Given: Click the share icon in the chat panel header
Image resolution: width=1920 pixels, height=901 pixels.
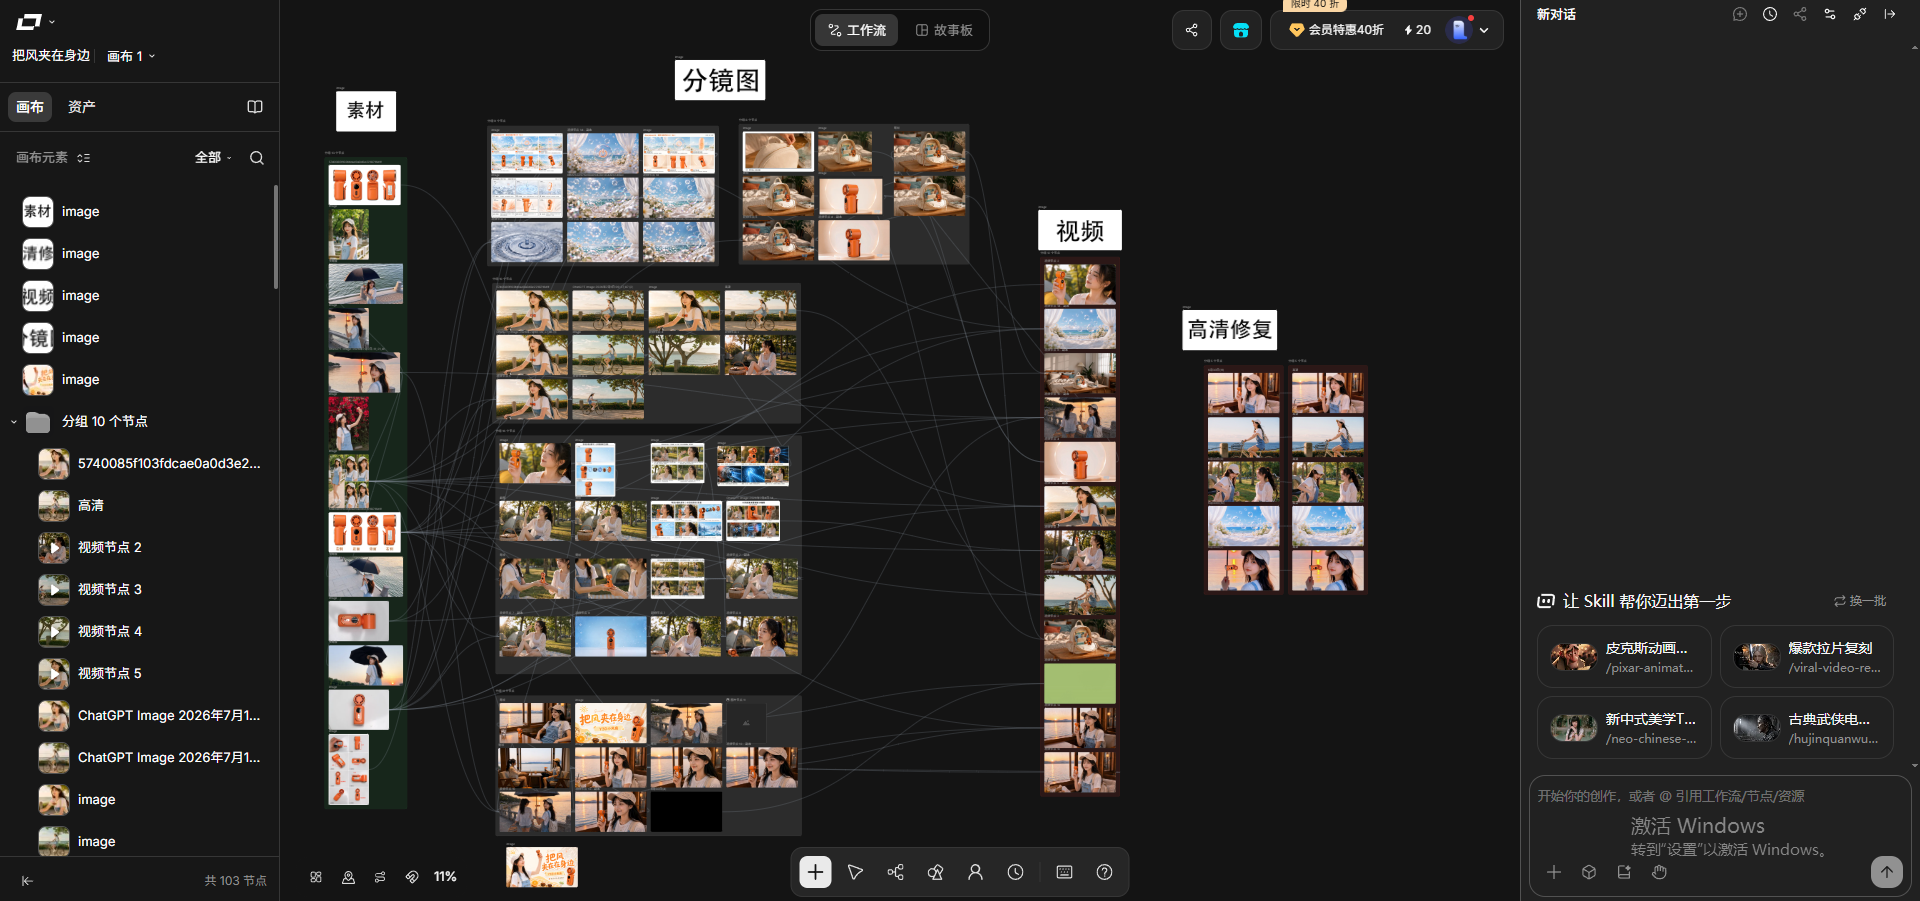Looking at the screenshot, I should click(x=1800, y=14).
